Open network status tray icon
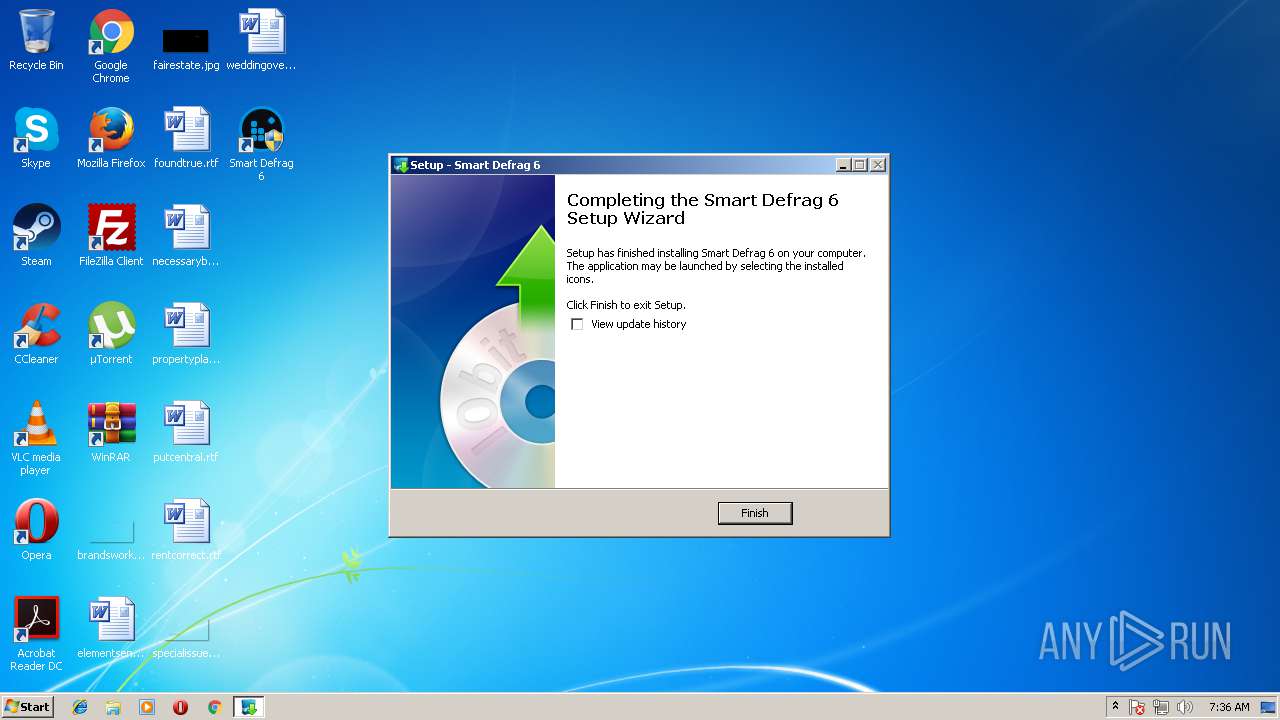The width and height of the screenshot is (1280, 720). click(x=1161, y=707)
